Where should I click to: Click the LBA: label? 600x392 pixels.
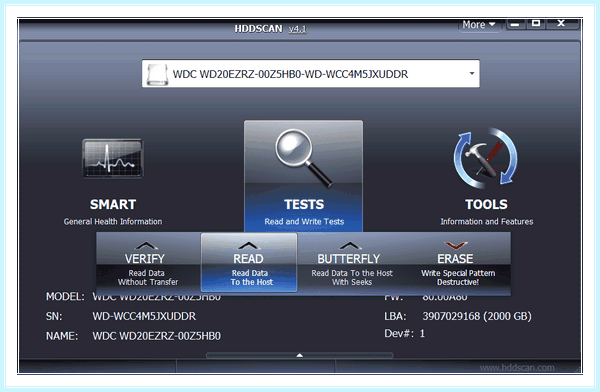point(395,316)
